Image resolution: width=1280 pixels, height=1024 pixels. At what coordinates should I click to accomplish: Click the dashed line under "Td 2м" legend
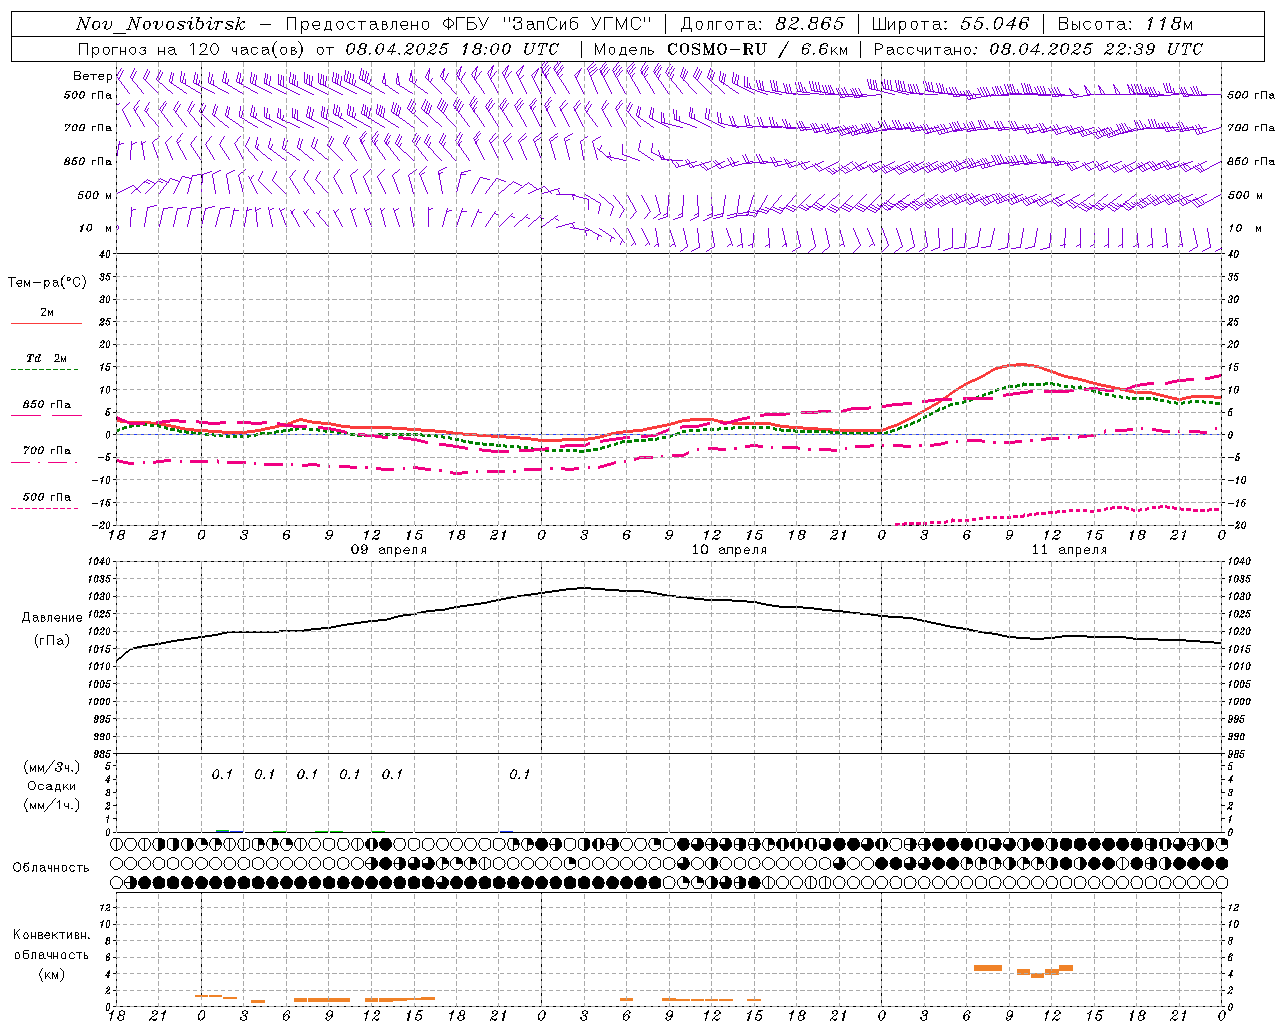coord(45,370)
